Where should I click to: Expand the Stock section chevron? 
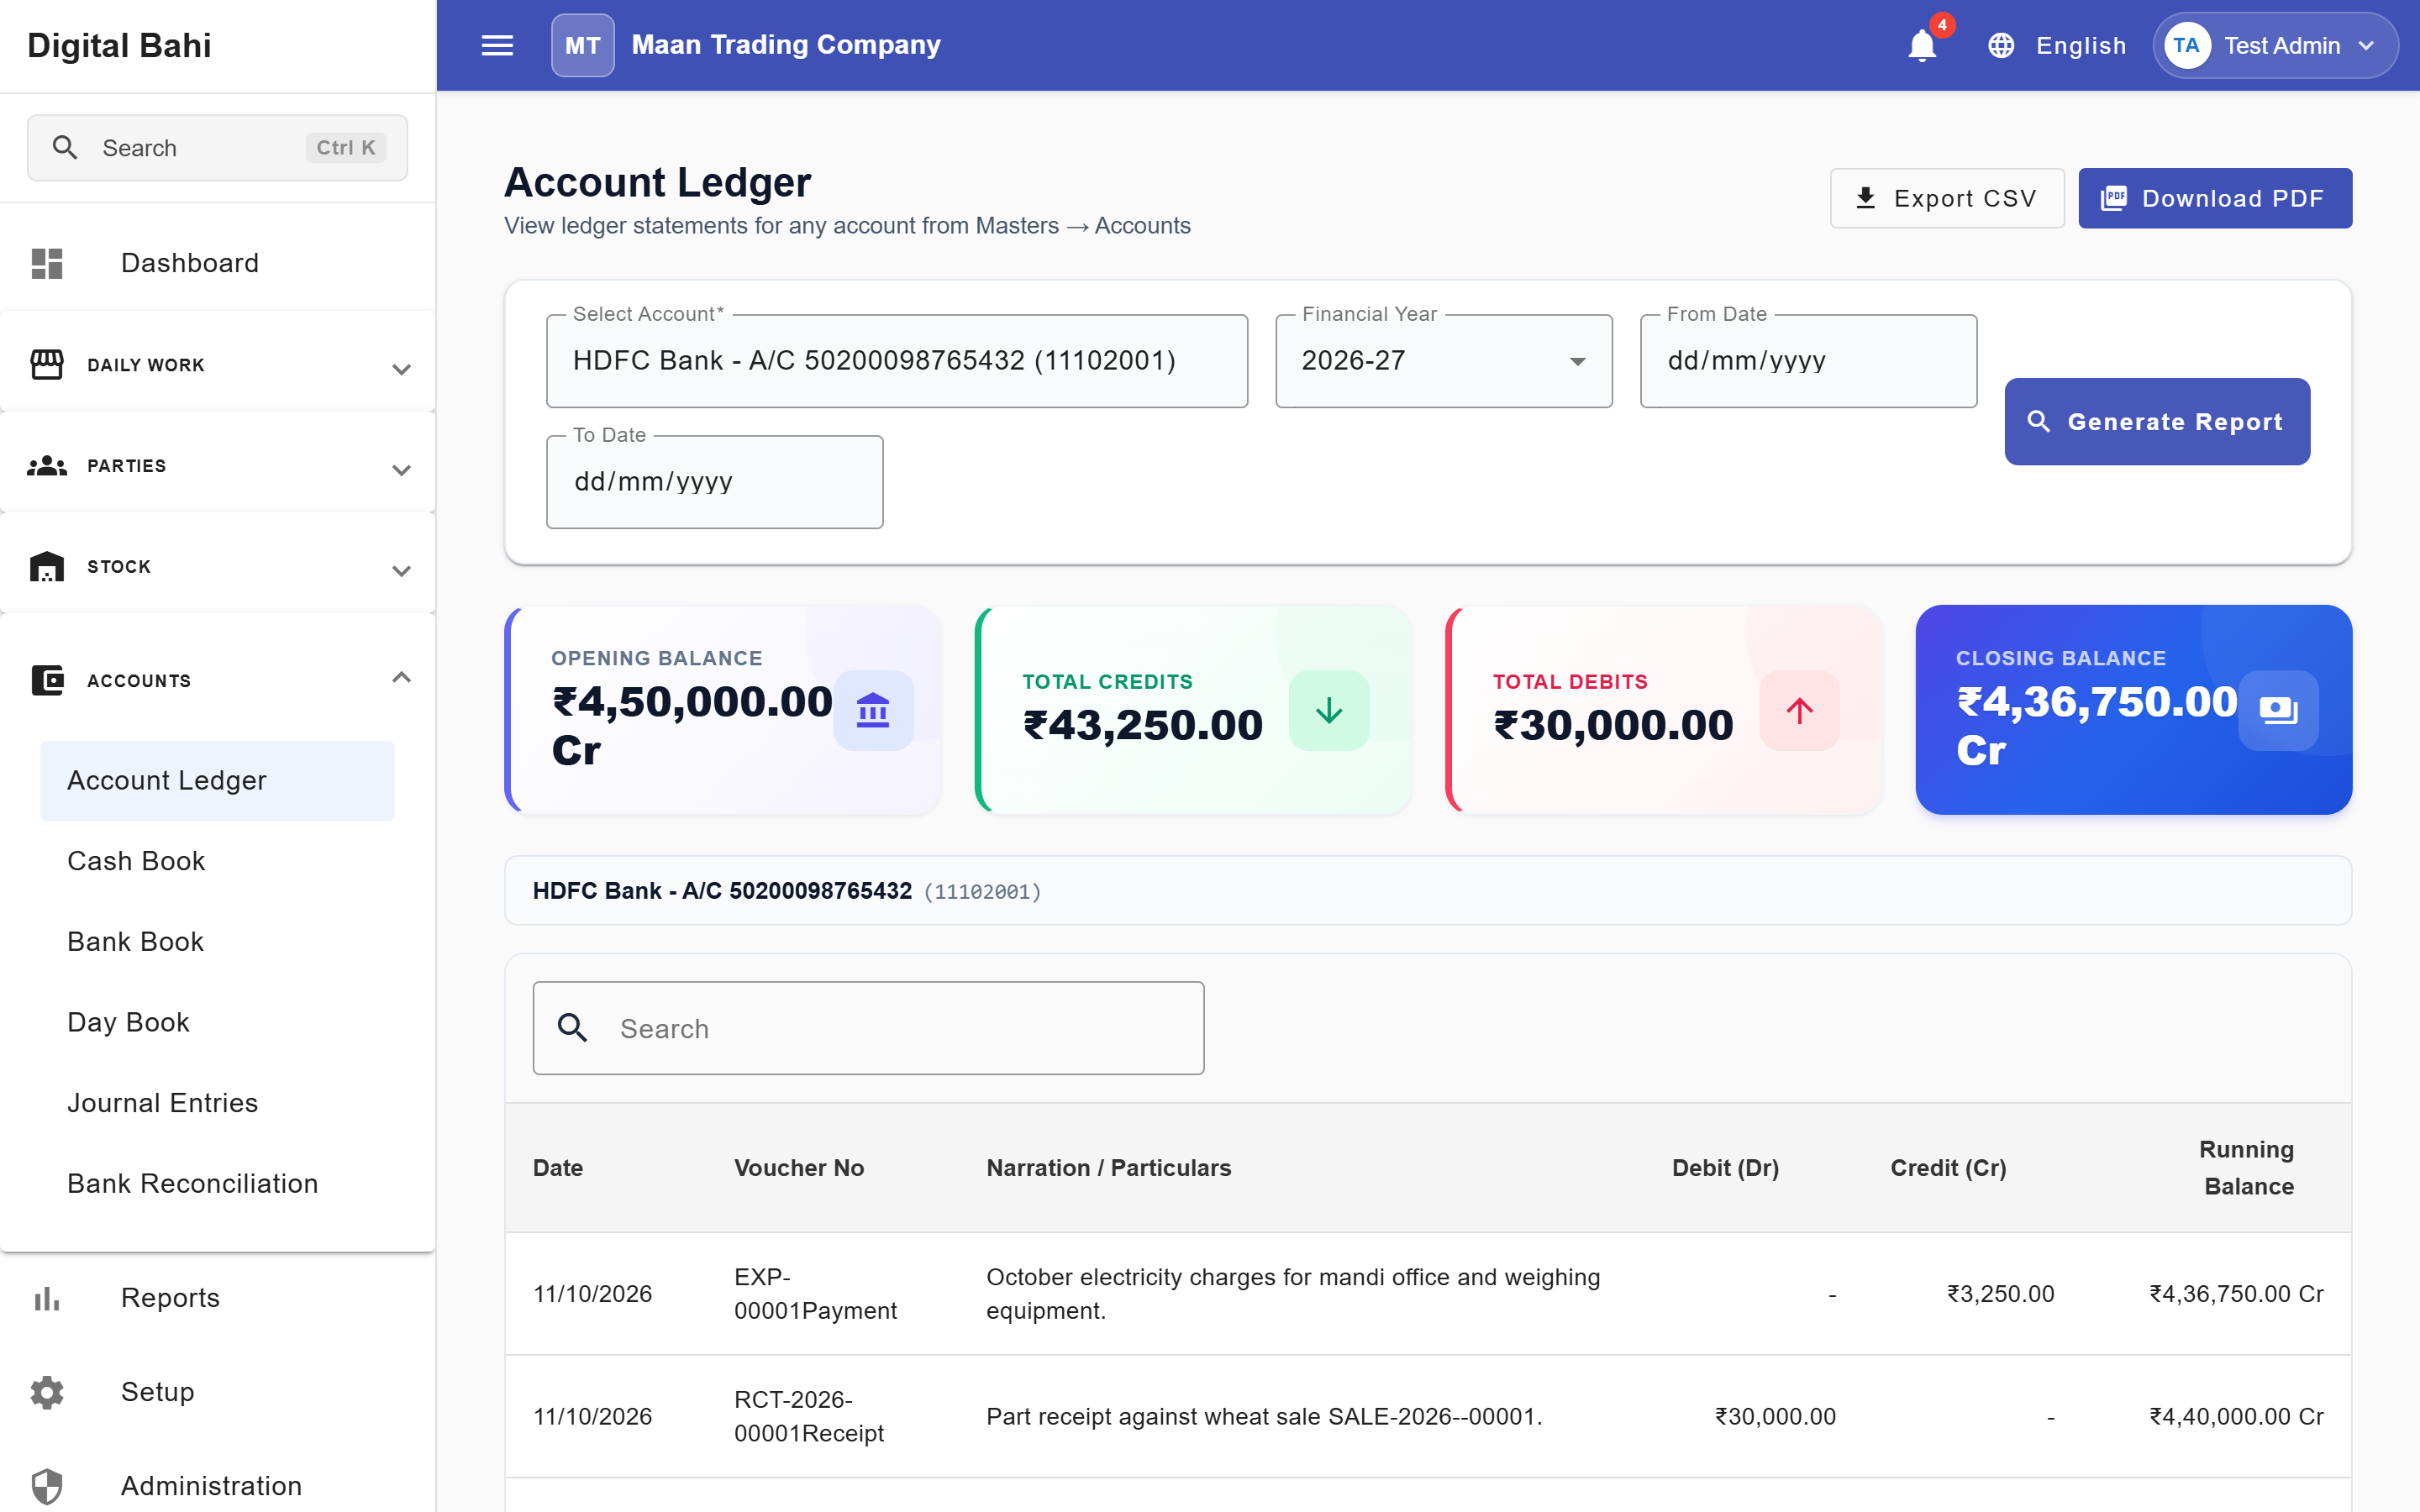pyautogui.click(x=401, y=571)
